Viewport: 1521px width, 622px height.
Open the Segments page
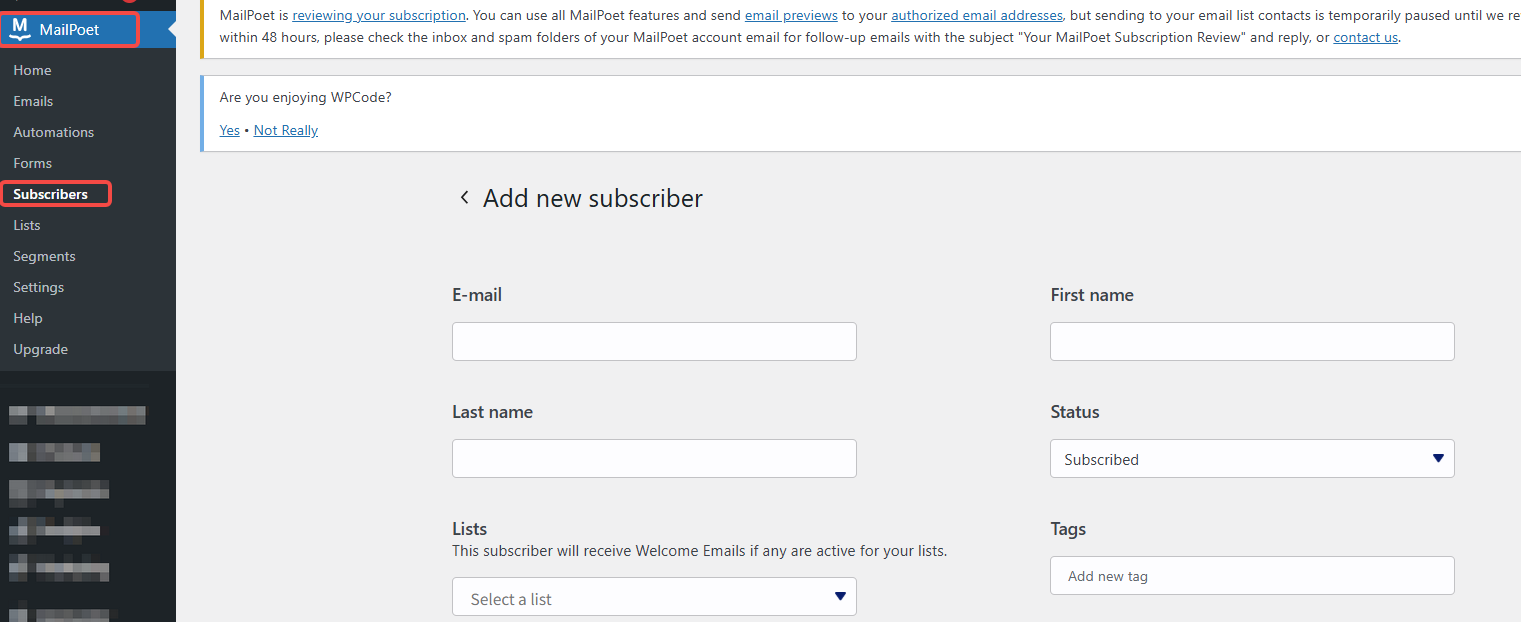point(44,255)
